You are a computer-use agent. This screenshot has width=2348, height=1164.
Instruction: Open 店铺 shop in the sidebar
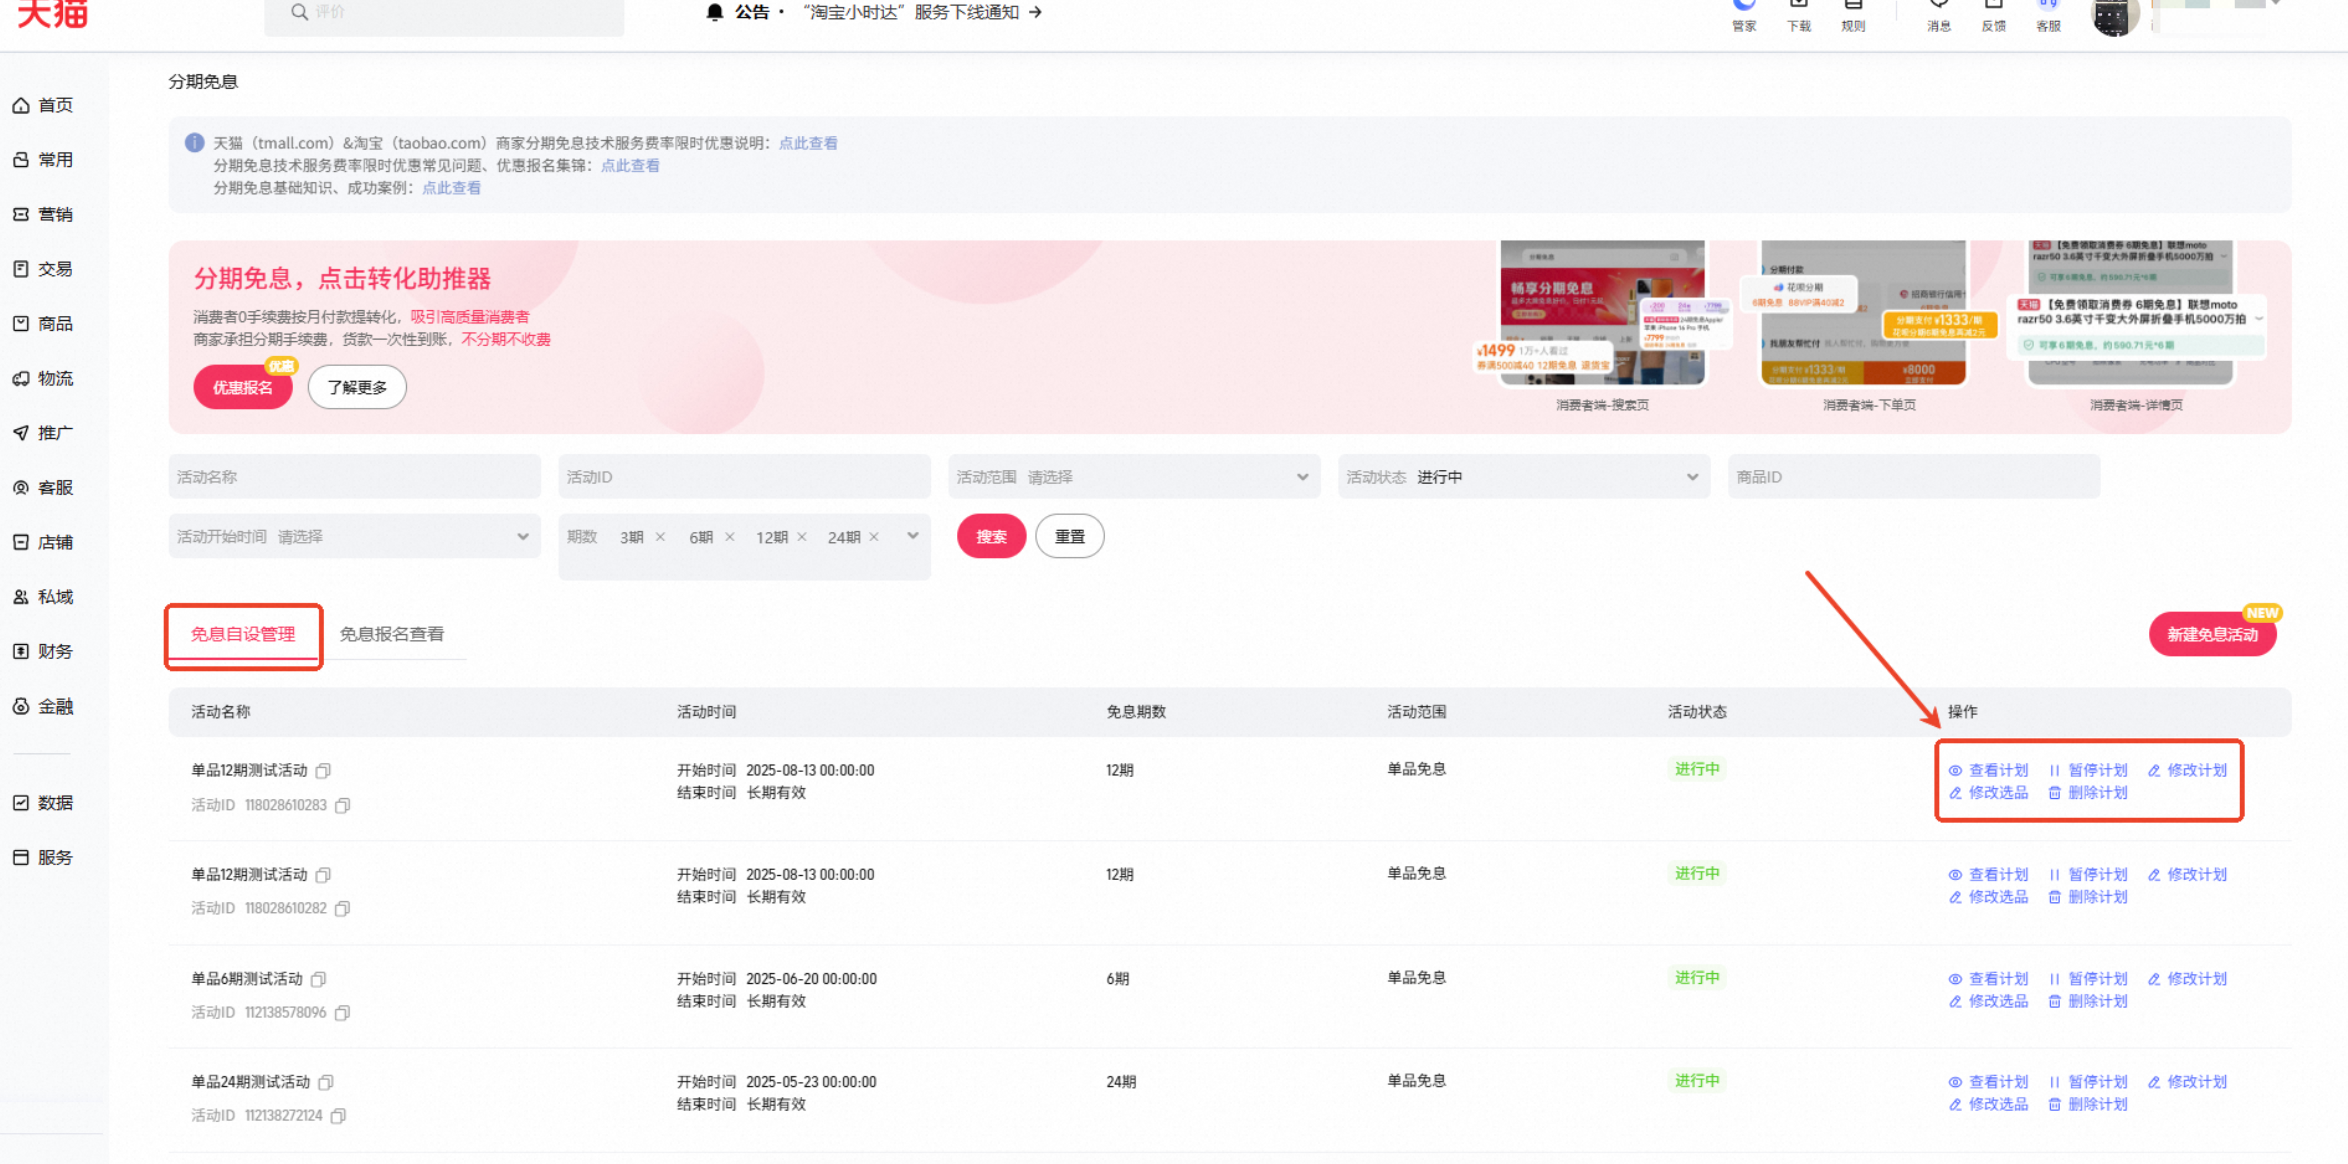point(43,542)
